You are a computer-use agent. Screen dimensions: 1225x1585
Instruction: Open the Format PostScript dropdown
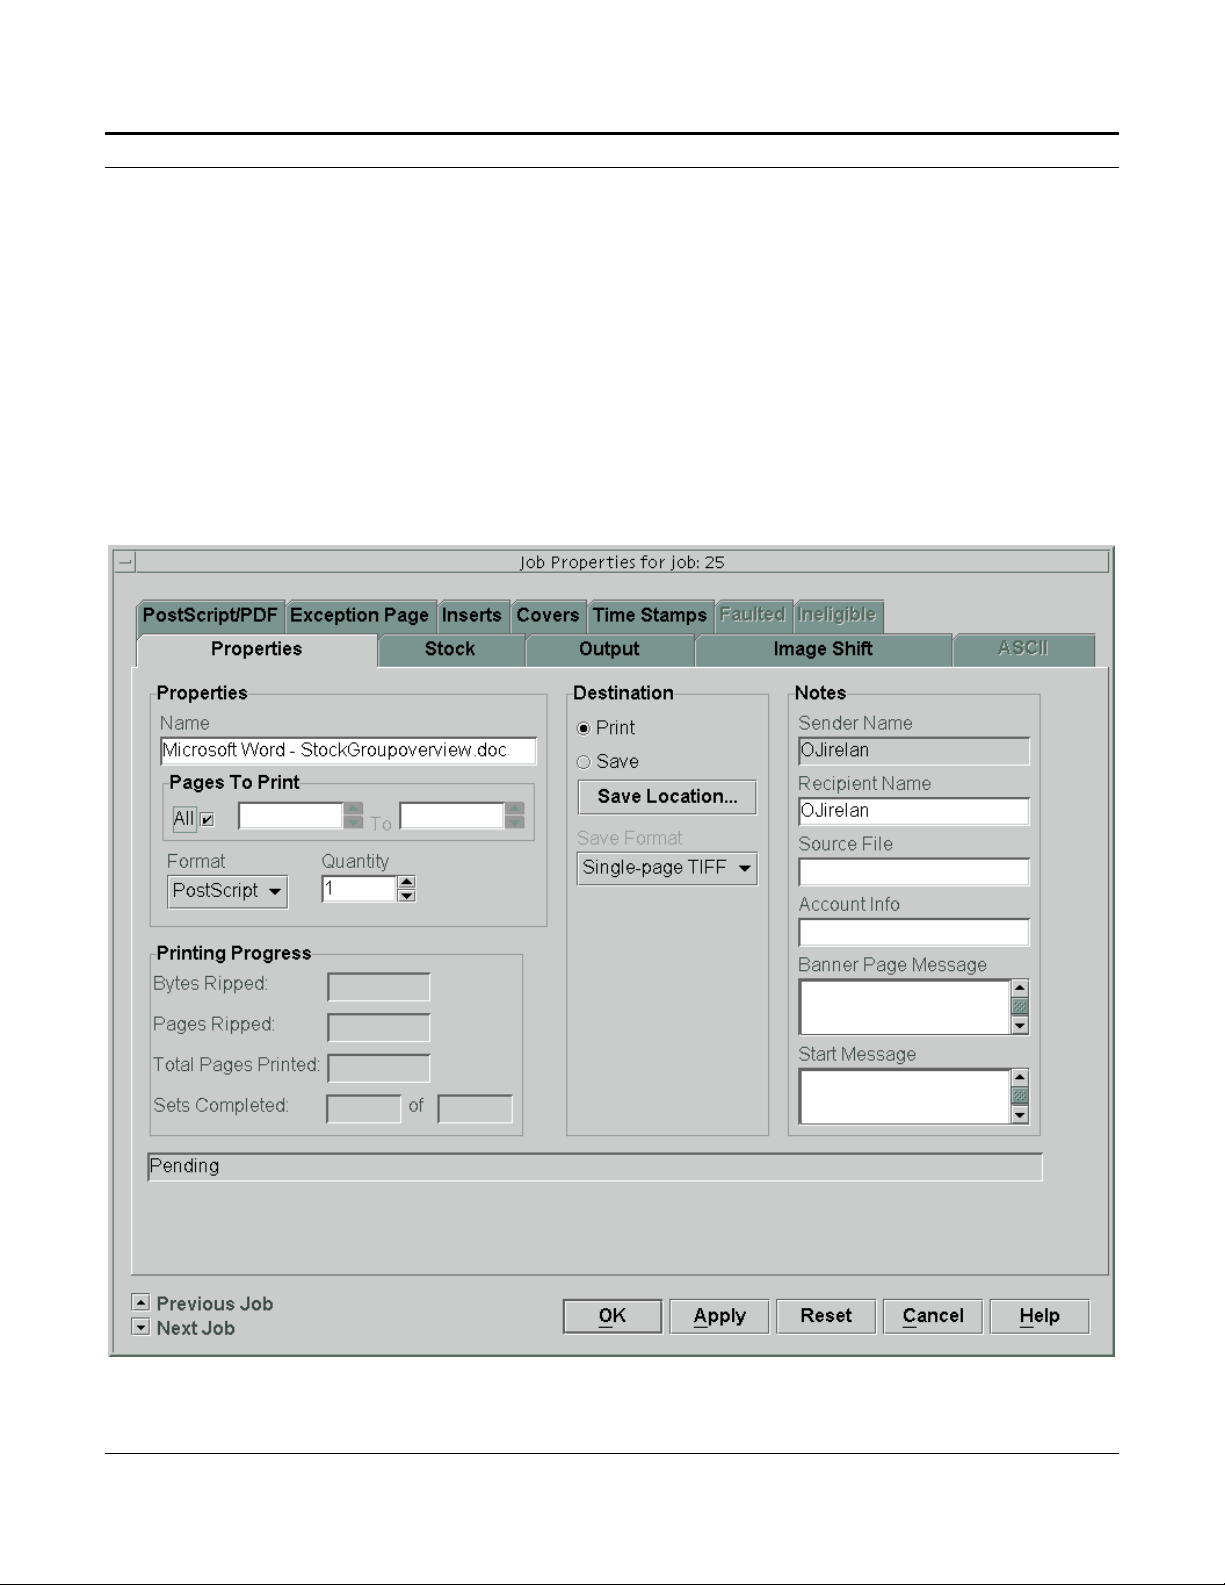tap(227, 891)
